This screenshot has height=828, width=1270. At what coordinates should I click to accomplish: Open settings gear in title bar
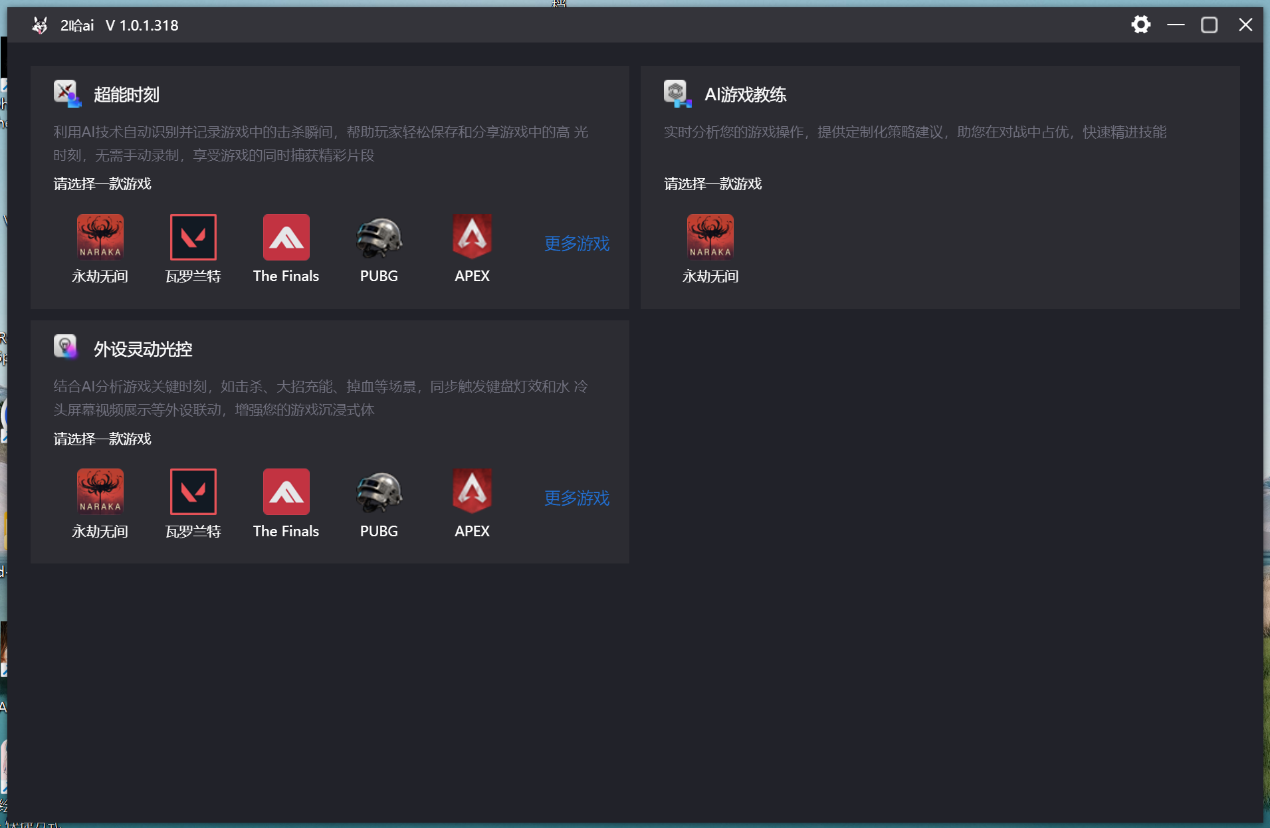tap(1141, 25)
